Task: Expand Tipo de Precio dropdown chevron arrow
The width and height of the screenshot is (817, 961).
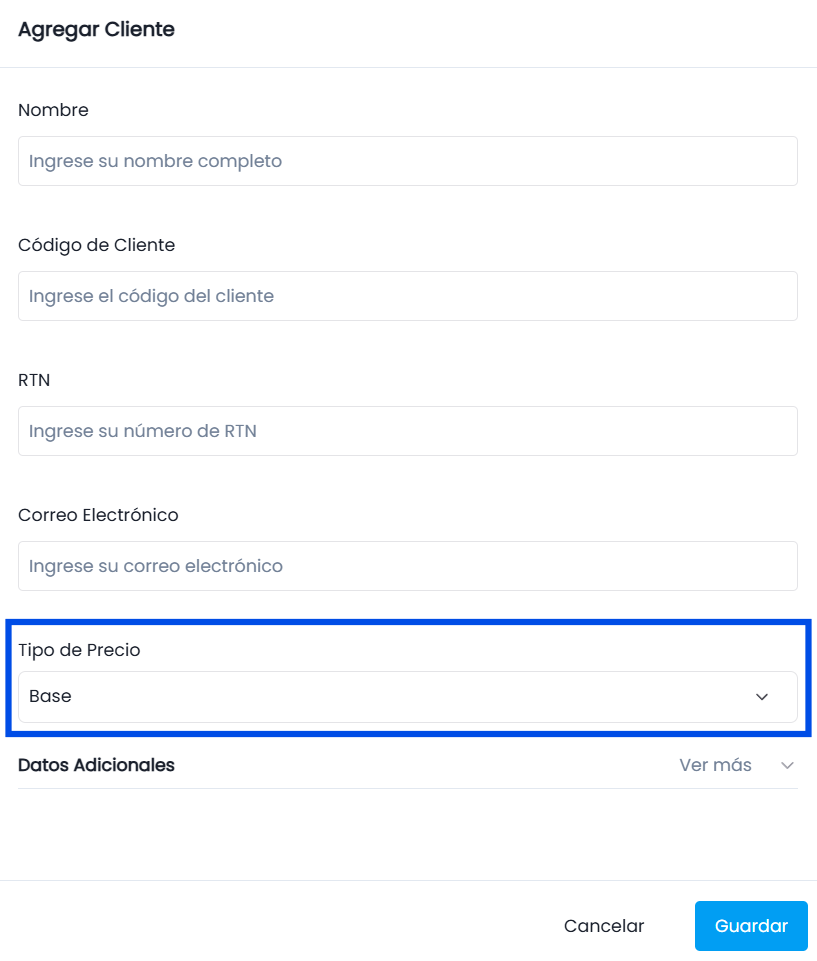Action: (761, 697)
